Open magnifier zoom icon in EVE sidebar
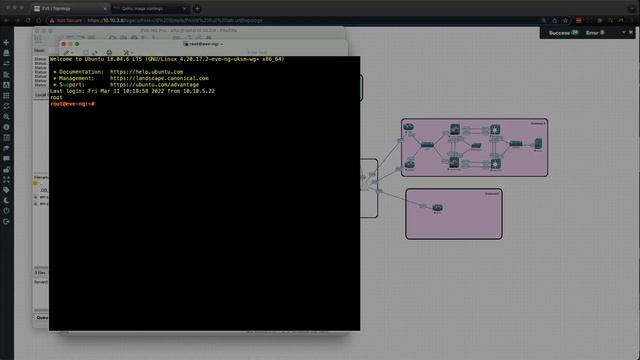Image resolution: width=640 pixels, height=360 pixels. [6, 117]
